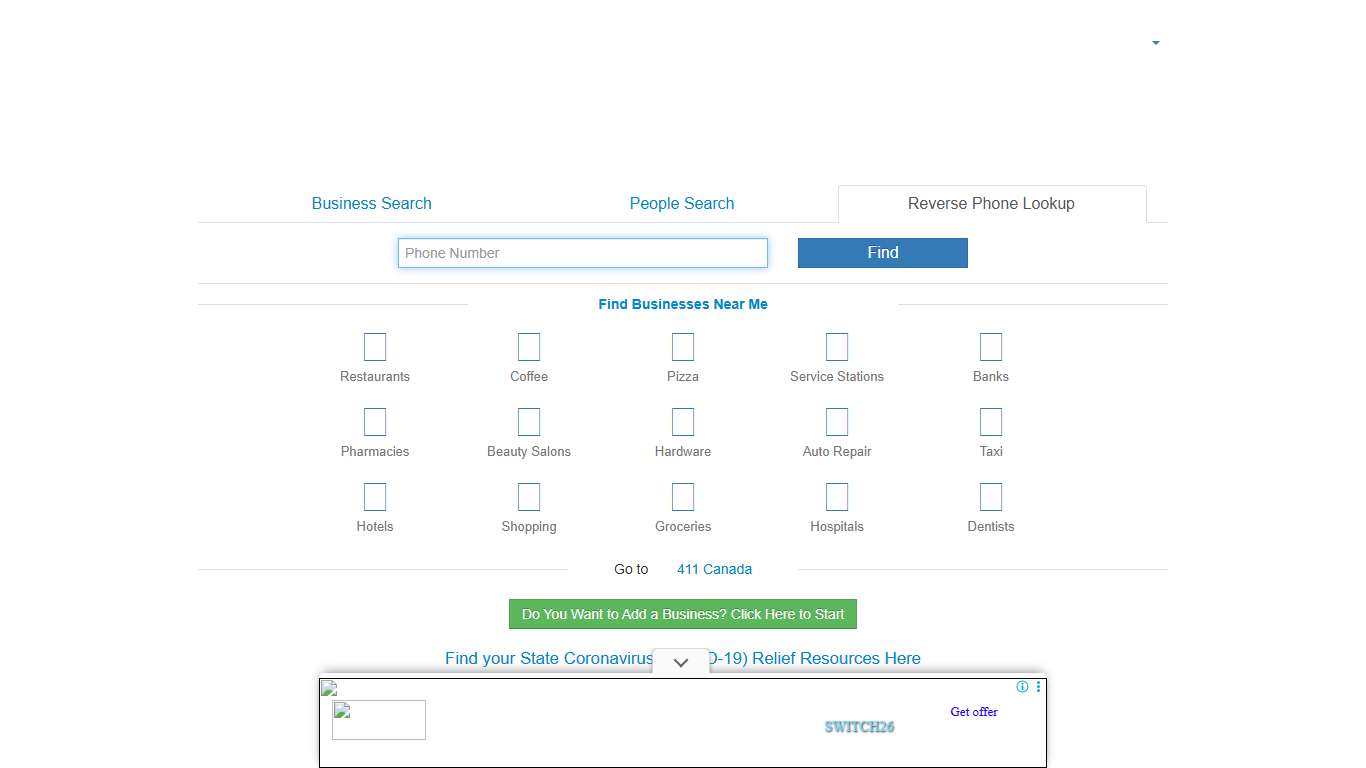The height and width of the screenshot is (768, 1366).
Task: Click the Hardware category icon
Action: (683, 422)
